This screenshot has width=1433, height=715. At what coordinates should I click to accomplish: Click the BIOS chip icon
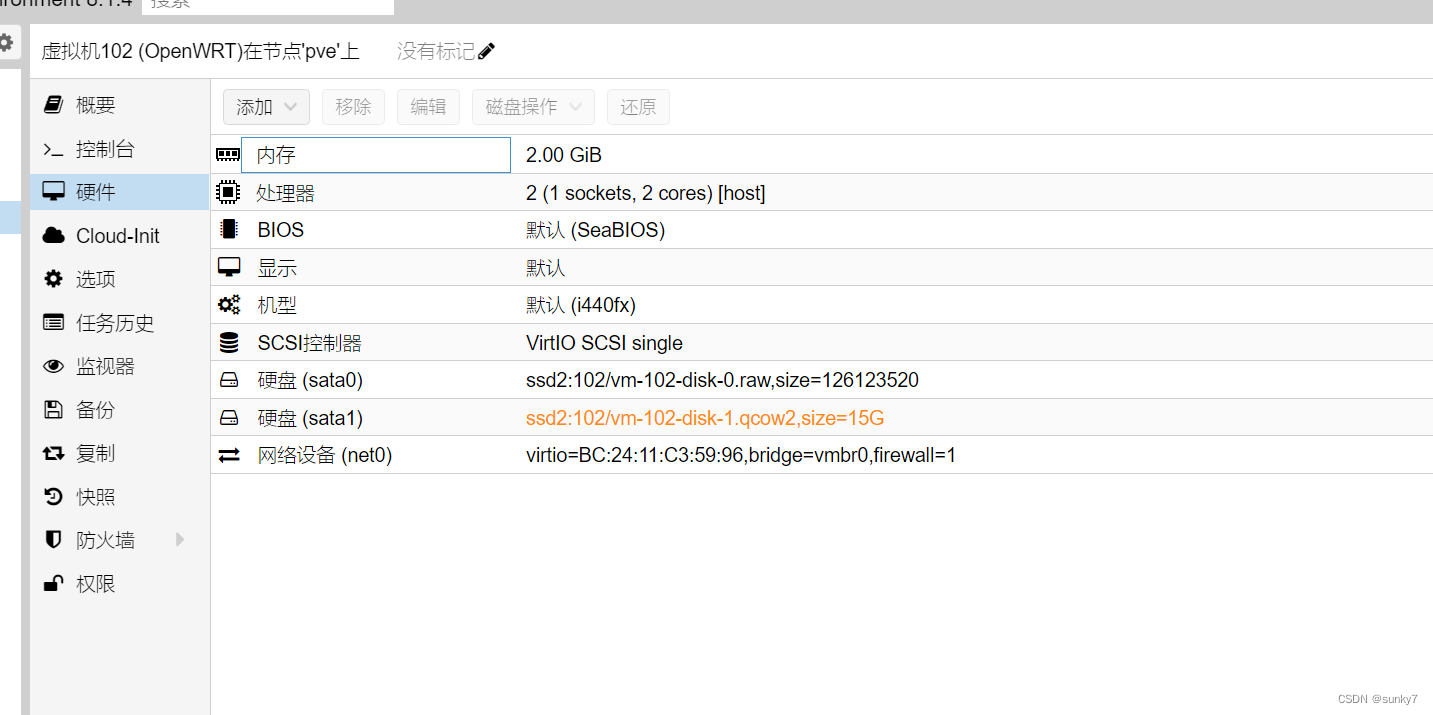228,229
